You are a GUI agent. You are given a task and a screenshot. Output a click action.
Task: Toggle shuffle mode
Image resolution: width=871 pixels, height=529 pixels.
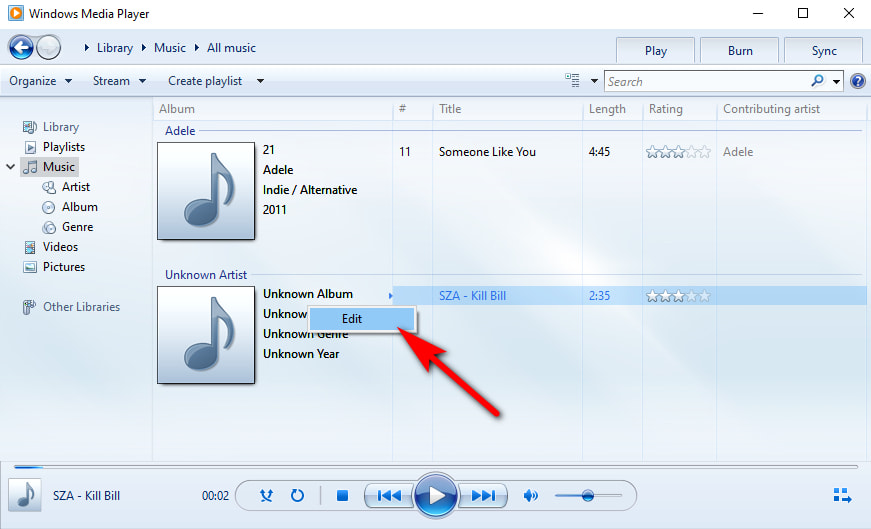click(267, 495)
